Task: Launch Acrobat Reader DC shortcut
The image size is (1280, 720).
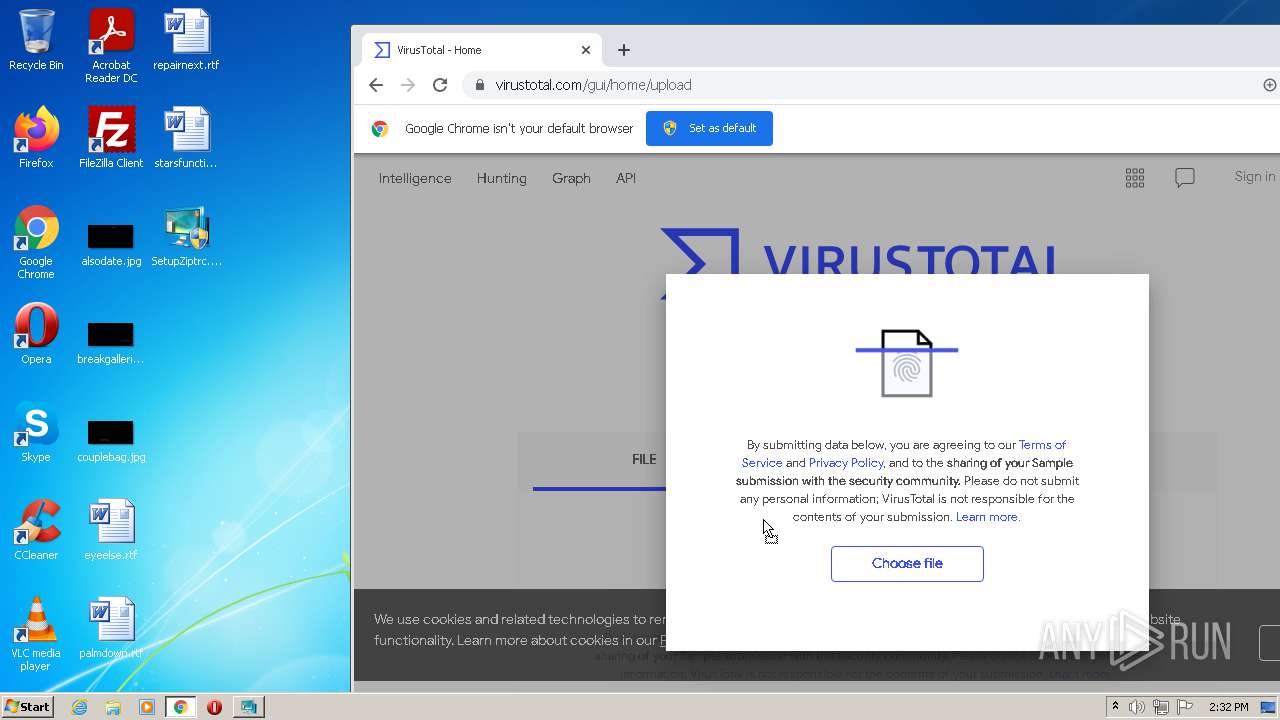Action: pyautogui.click(x=111, y=46)
